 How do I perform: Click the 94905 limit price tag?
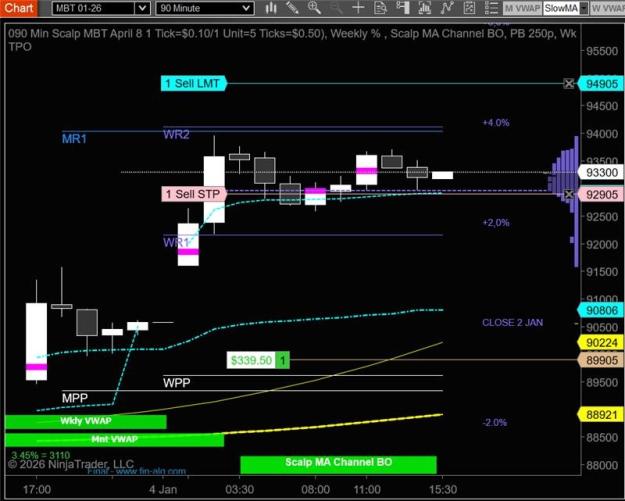click(x=601, y=84)
